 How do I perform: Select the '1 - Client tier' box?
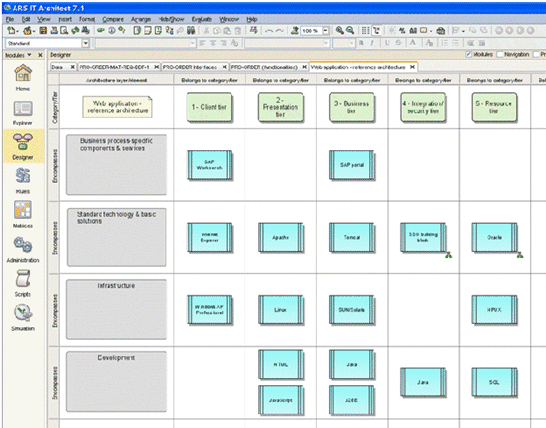(209, 107)
